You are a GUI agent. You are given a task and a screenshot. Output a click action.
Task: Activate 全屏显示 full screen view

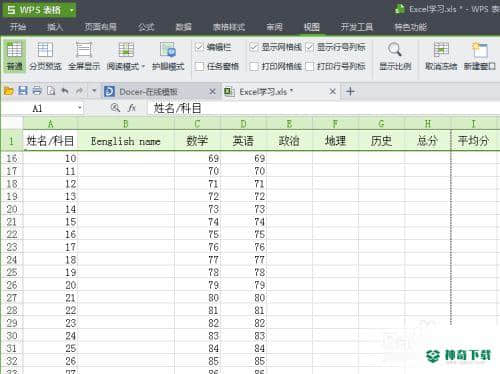tap(84, 56)
